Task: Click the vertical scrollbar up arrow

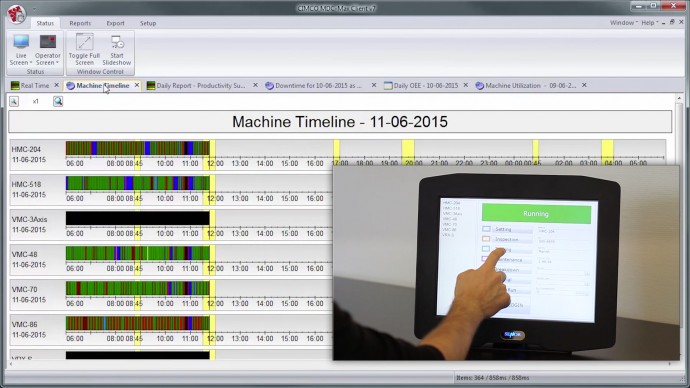Action: [679, 99]
